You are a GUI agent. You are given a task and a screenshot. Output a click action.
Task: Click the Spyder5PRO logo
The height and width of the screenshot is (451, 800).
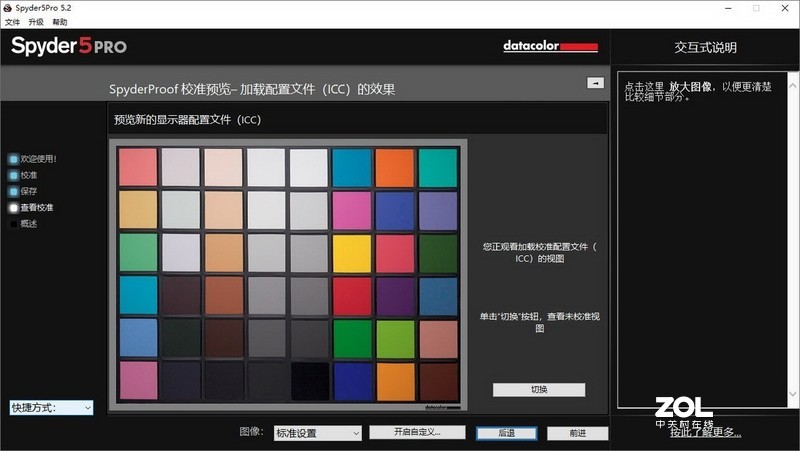pyautogui.click(x=69, y=46)
